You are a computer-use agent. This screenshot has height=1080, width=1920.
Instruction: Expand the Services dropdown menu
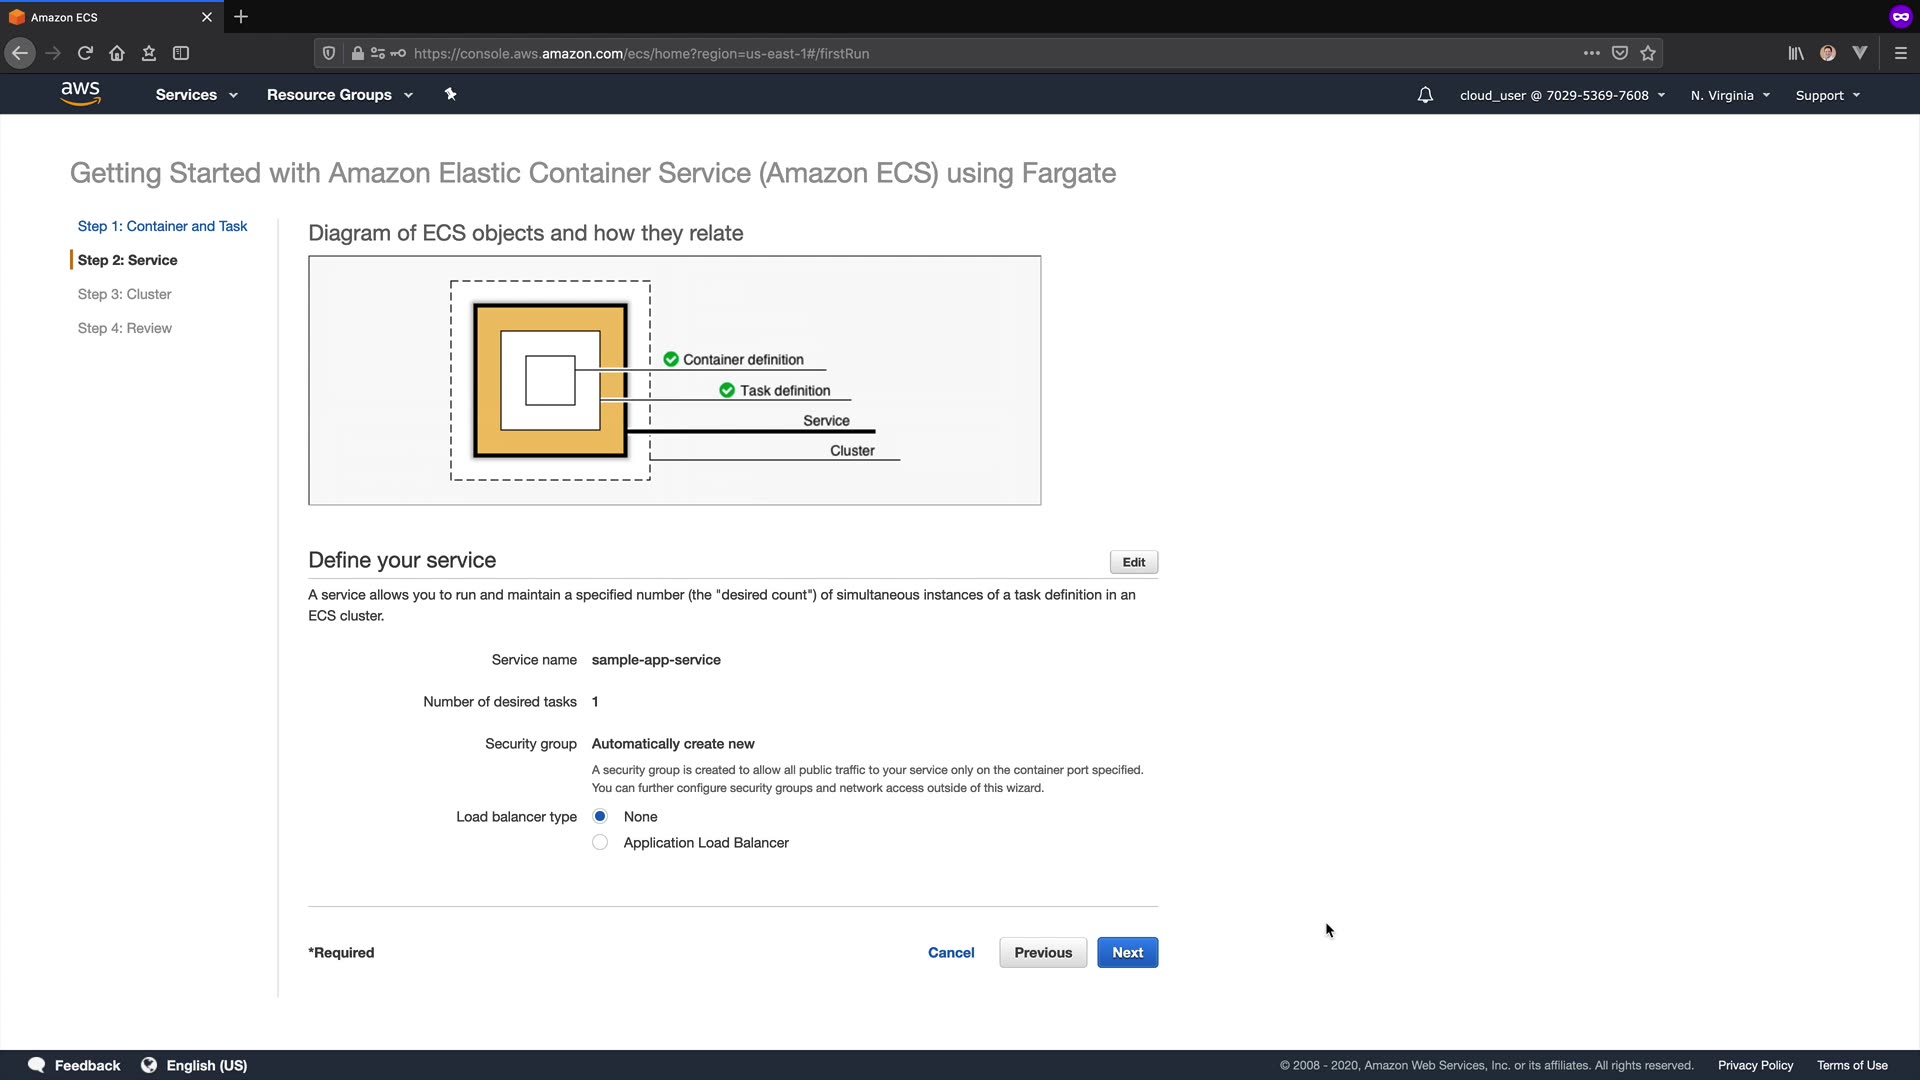[196, 95]
